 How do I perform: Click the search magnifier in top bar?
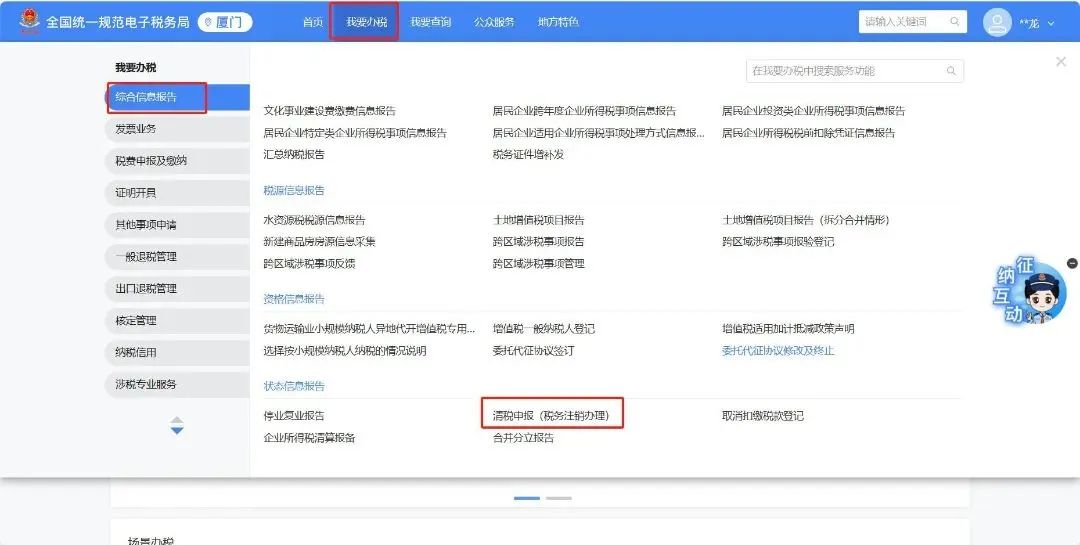click(955, 21)
